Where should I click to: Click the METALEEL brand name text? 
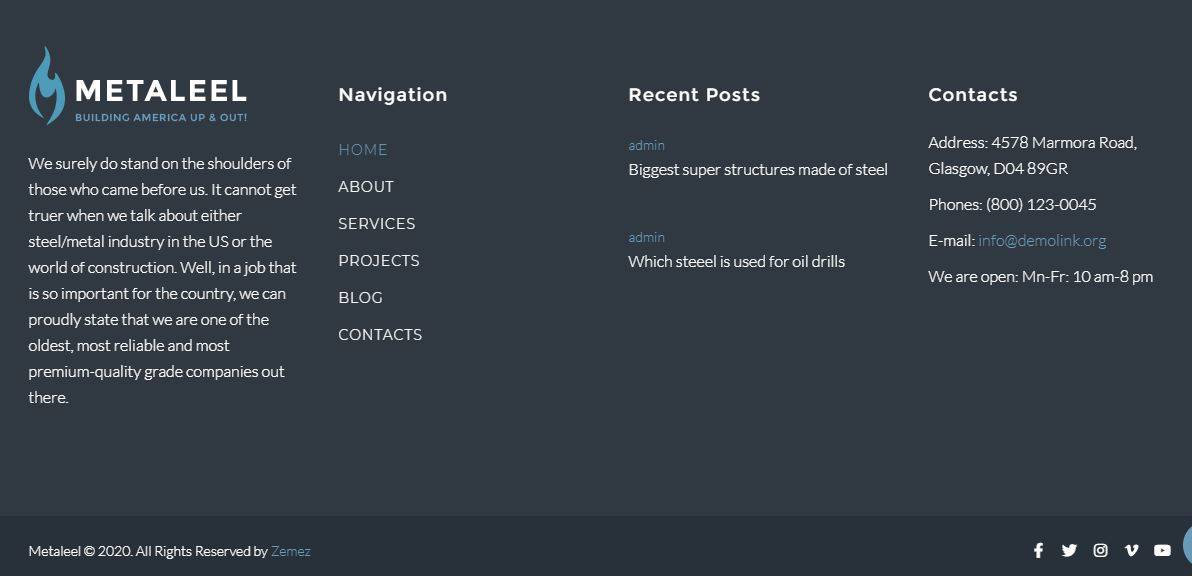pyautogui.click(x=161, y=92)
